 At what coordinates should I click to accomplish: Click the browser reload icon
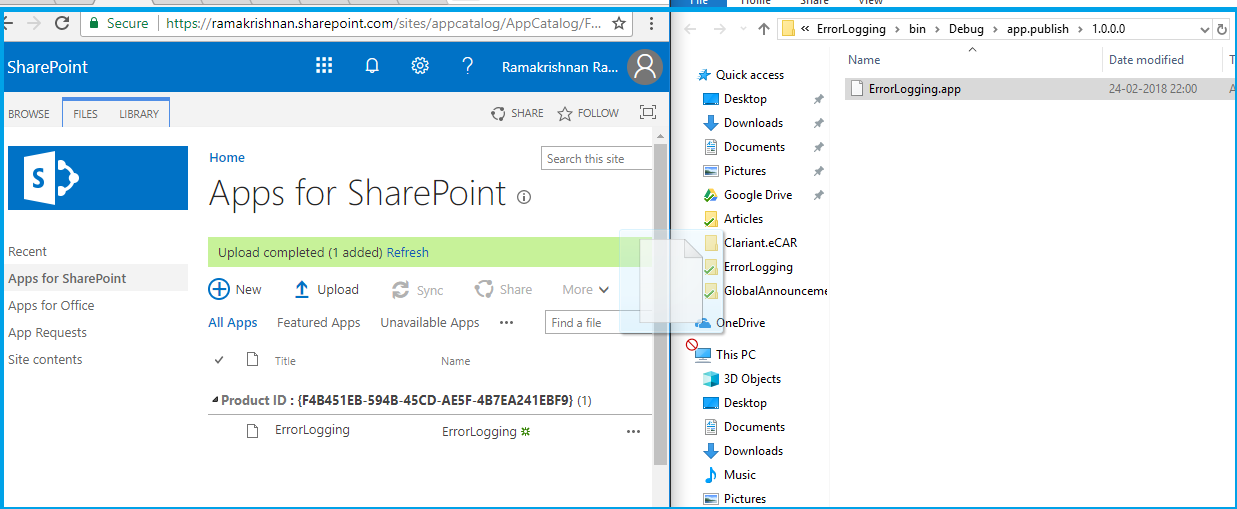tap(62, 22)
